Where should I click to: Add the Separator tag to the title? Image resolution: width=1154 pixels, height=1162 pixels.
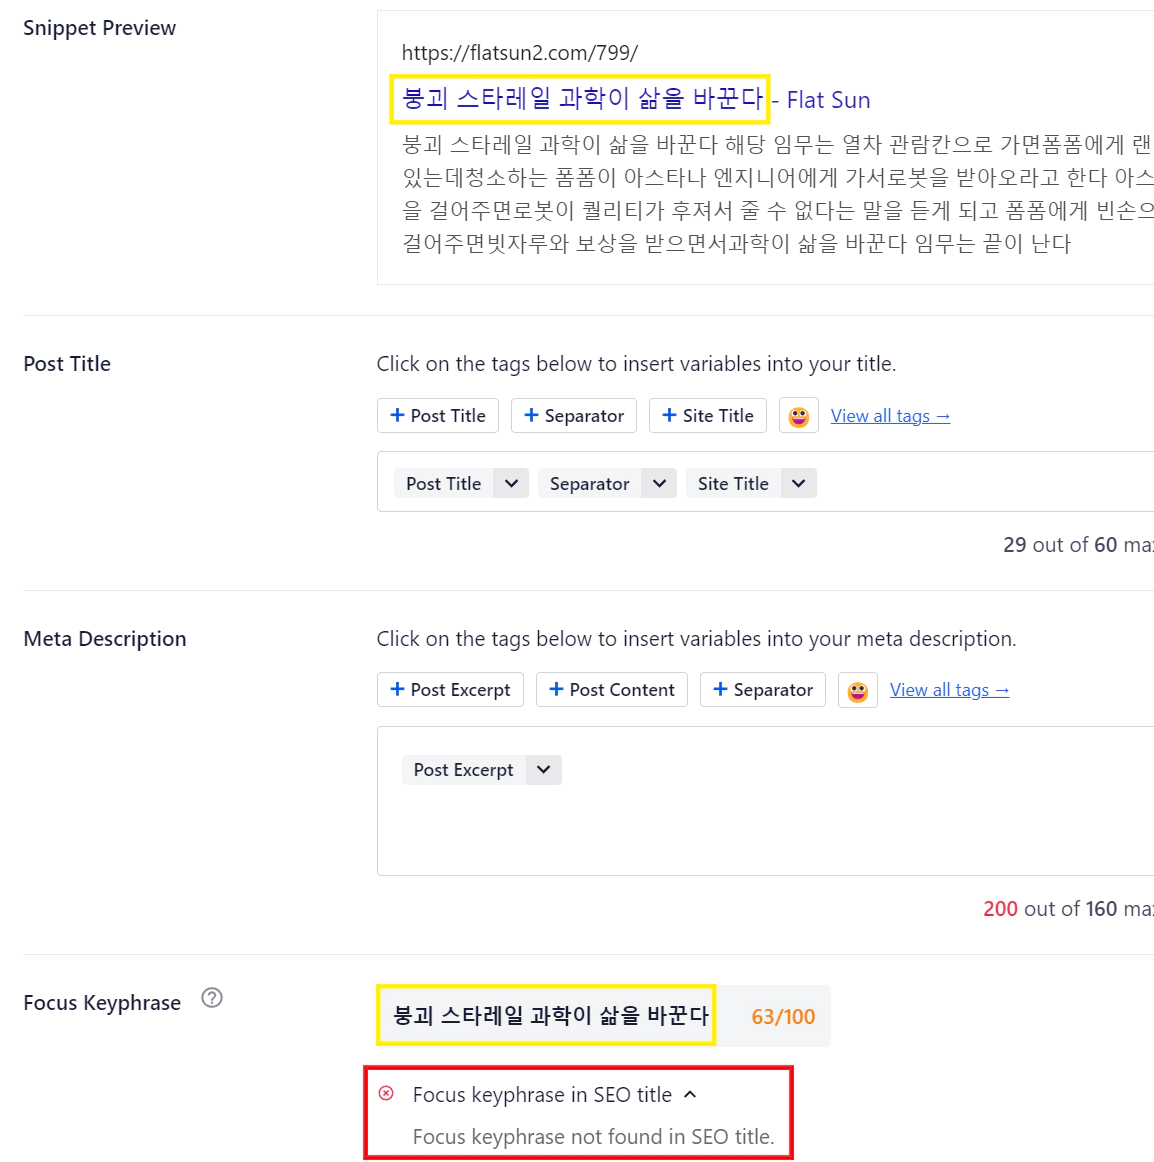(574, 416)
